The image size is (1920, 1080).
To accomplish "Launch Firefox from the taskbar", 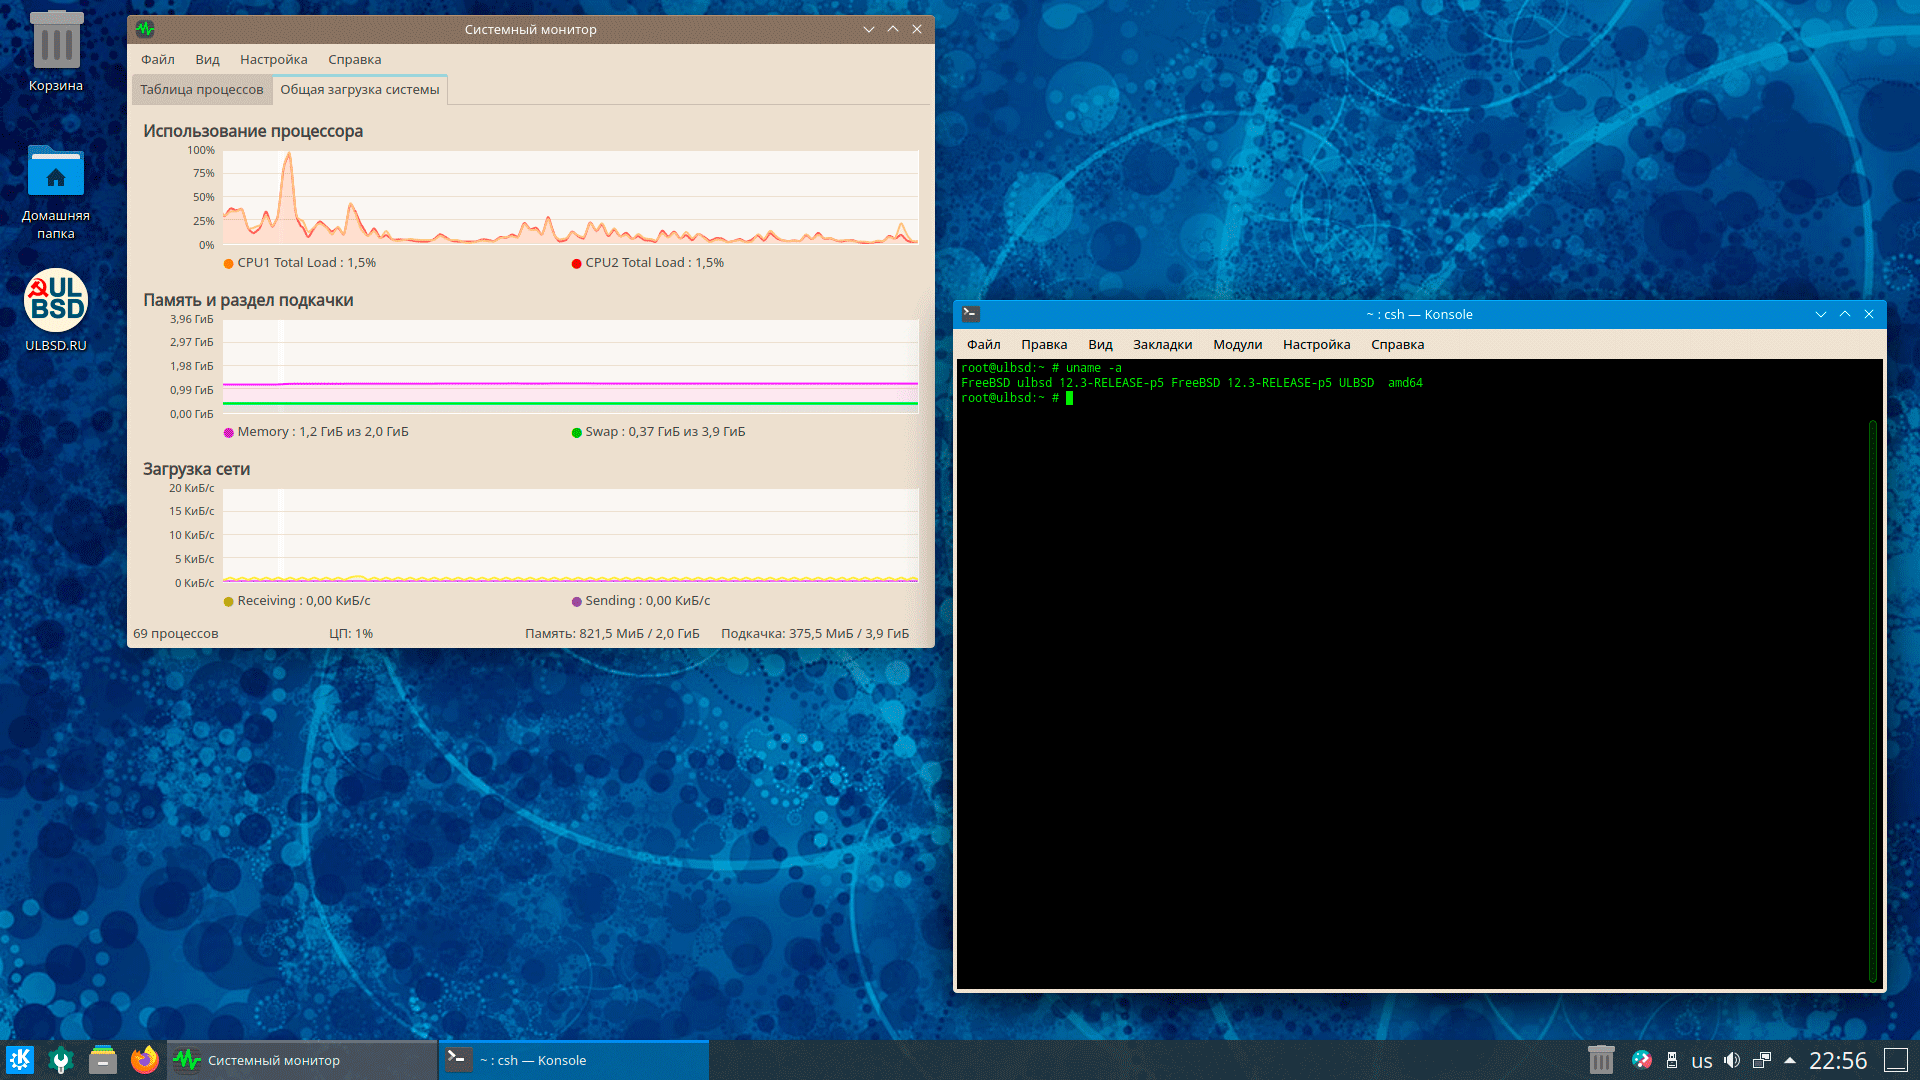I will point(145,1060).
